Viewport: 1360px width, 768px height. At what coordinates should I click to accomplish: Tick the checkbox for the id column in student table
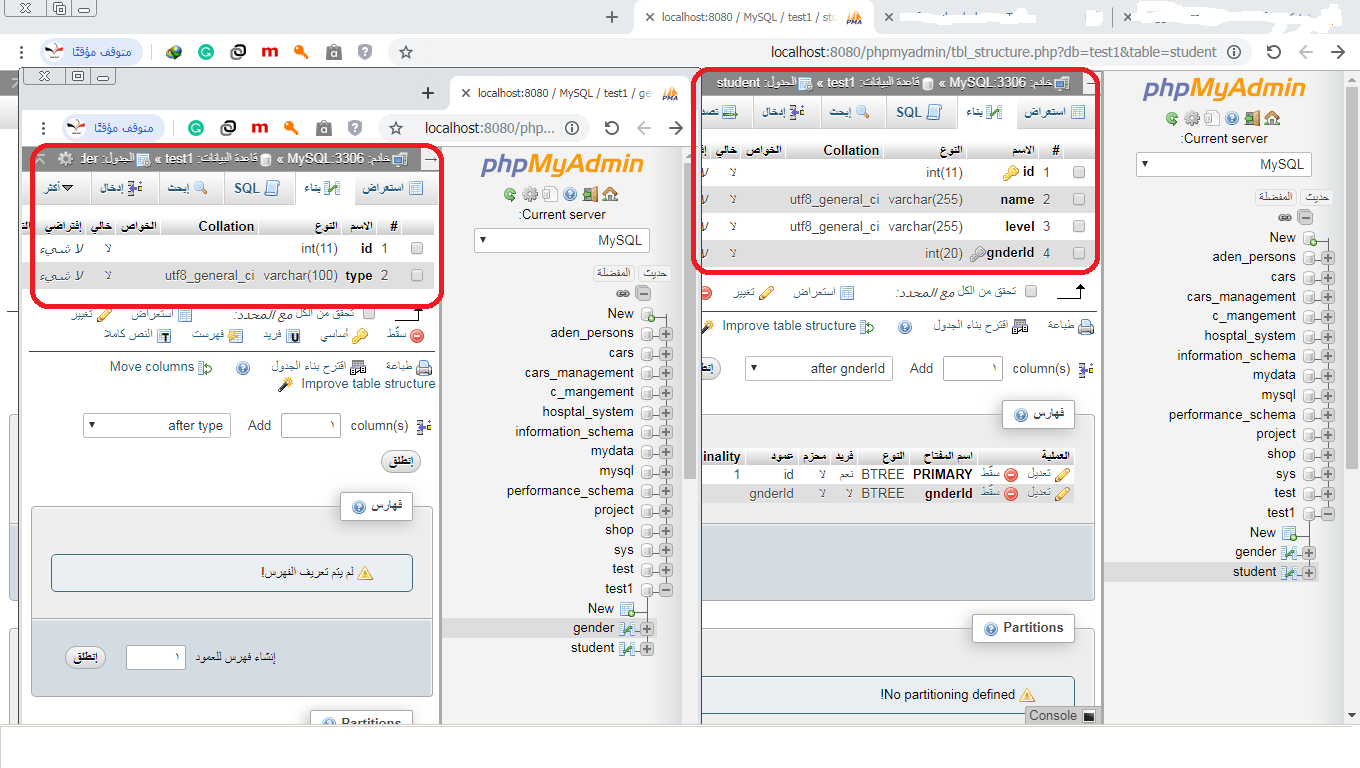(1078, 173)
